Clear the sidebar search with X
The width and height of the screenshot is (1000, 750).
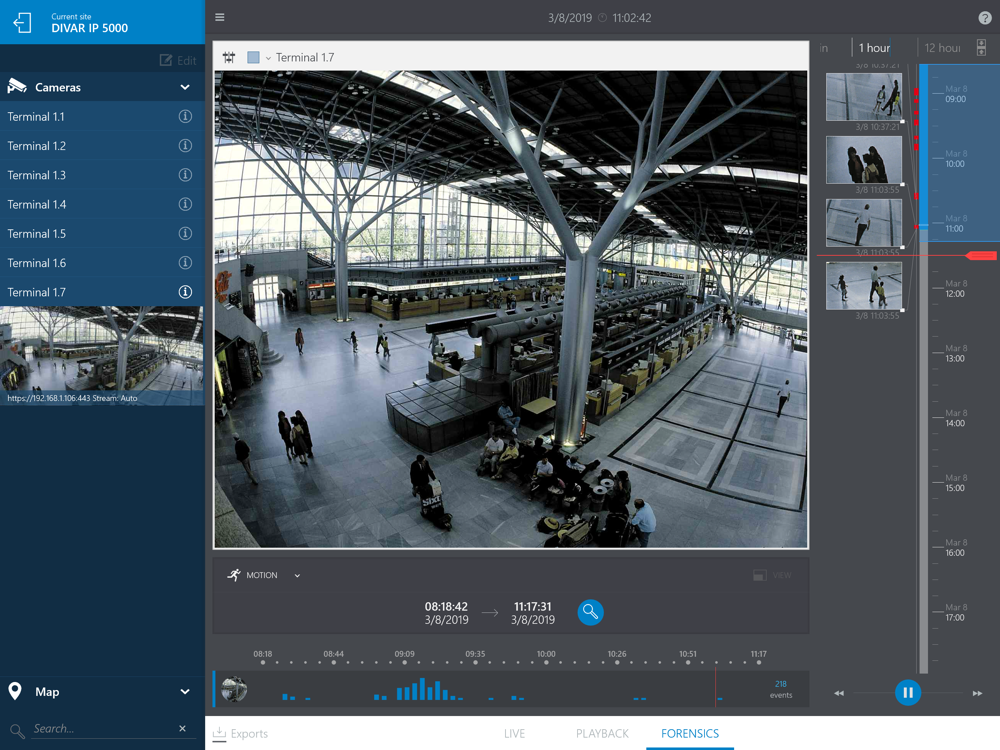click(182, 728)
